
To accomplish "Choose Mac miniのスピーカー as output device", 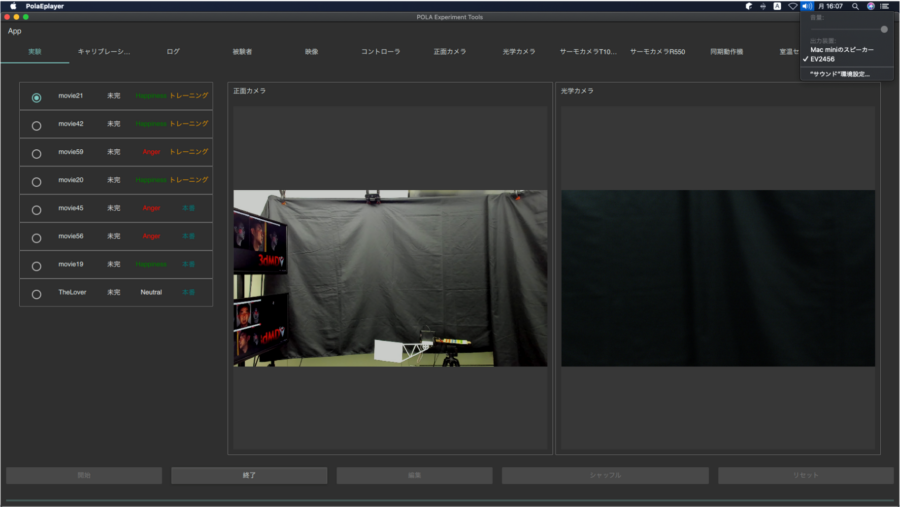I will click(841, 50).
